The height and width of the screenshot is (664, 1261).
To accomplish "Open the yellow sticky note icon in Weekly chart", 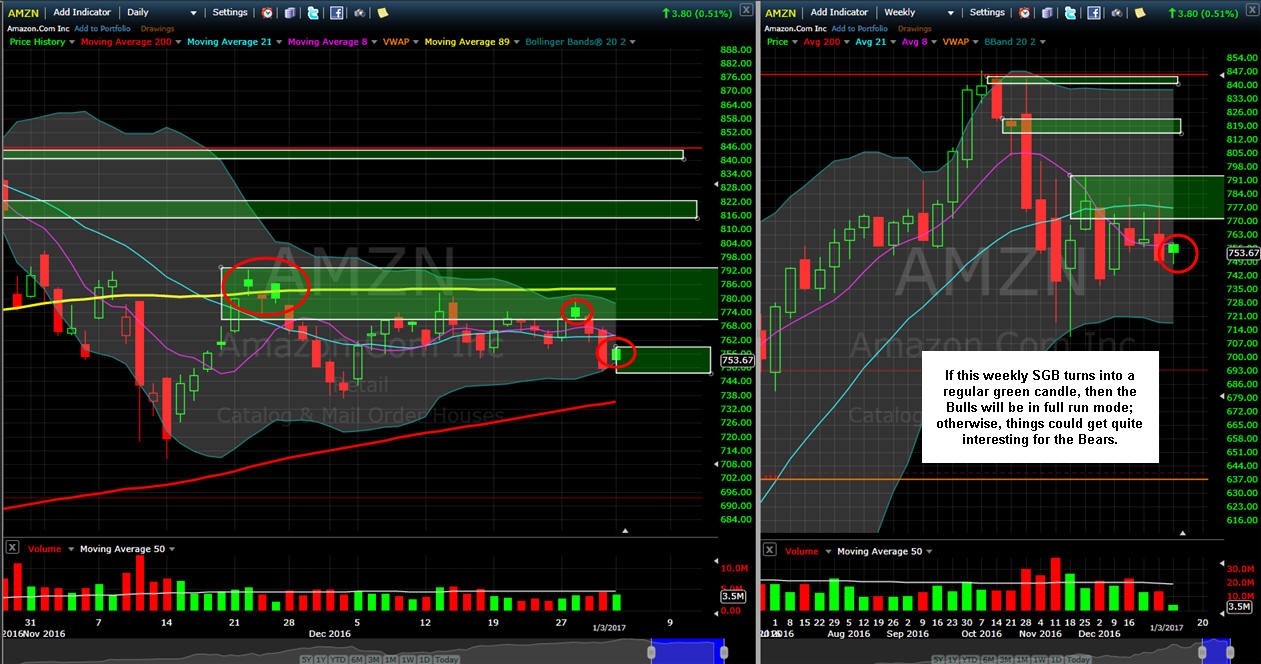I will [x=1139, y=13].
